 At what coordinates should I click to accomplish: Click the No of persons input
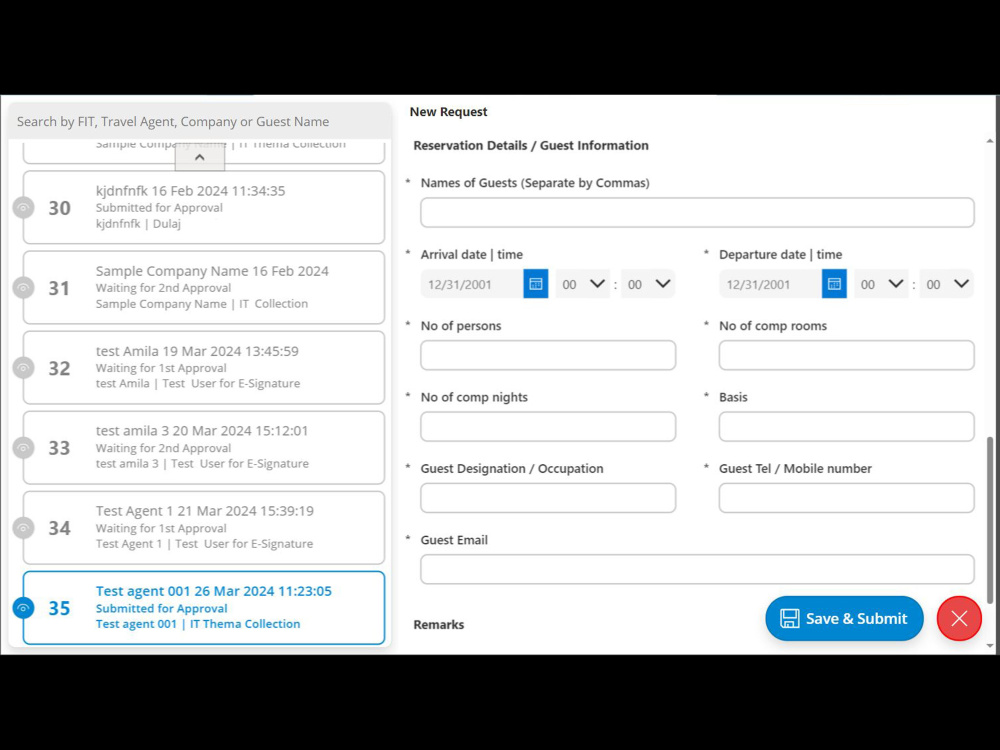pos(548,355)
